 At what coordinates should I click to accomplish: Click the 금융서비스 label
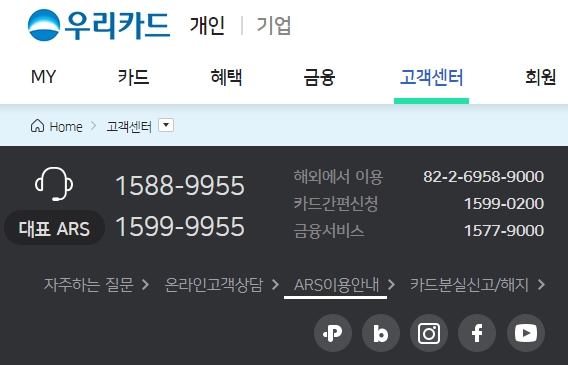coord(329,231)
